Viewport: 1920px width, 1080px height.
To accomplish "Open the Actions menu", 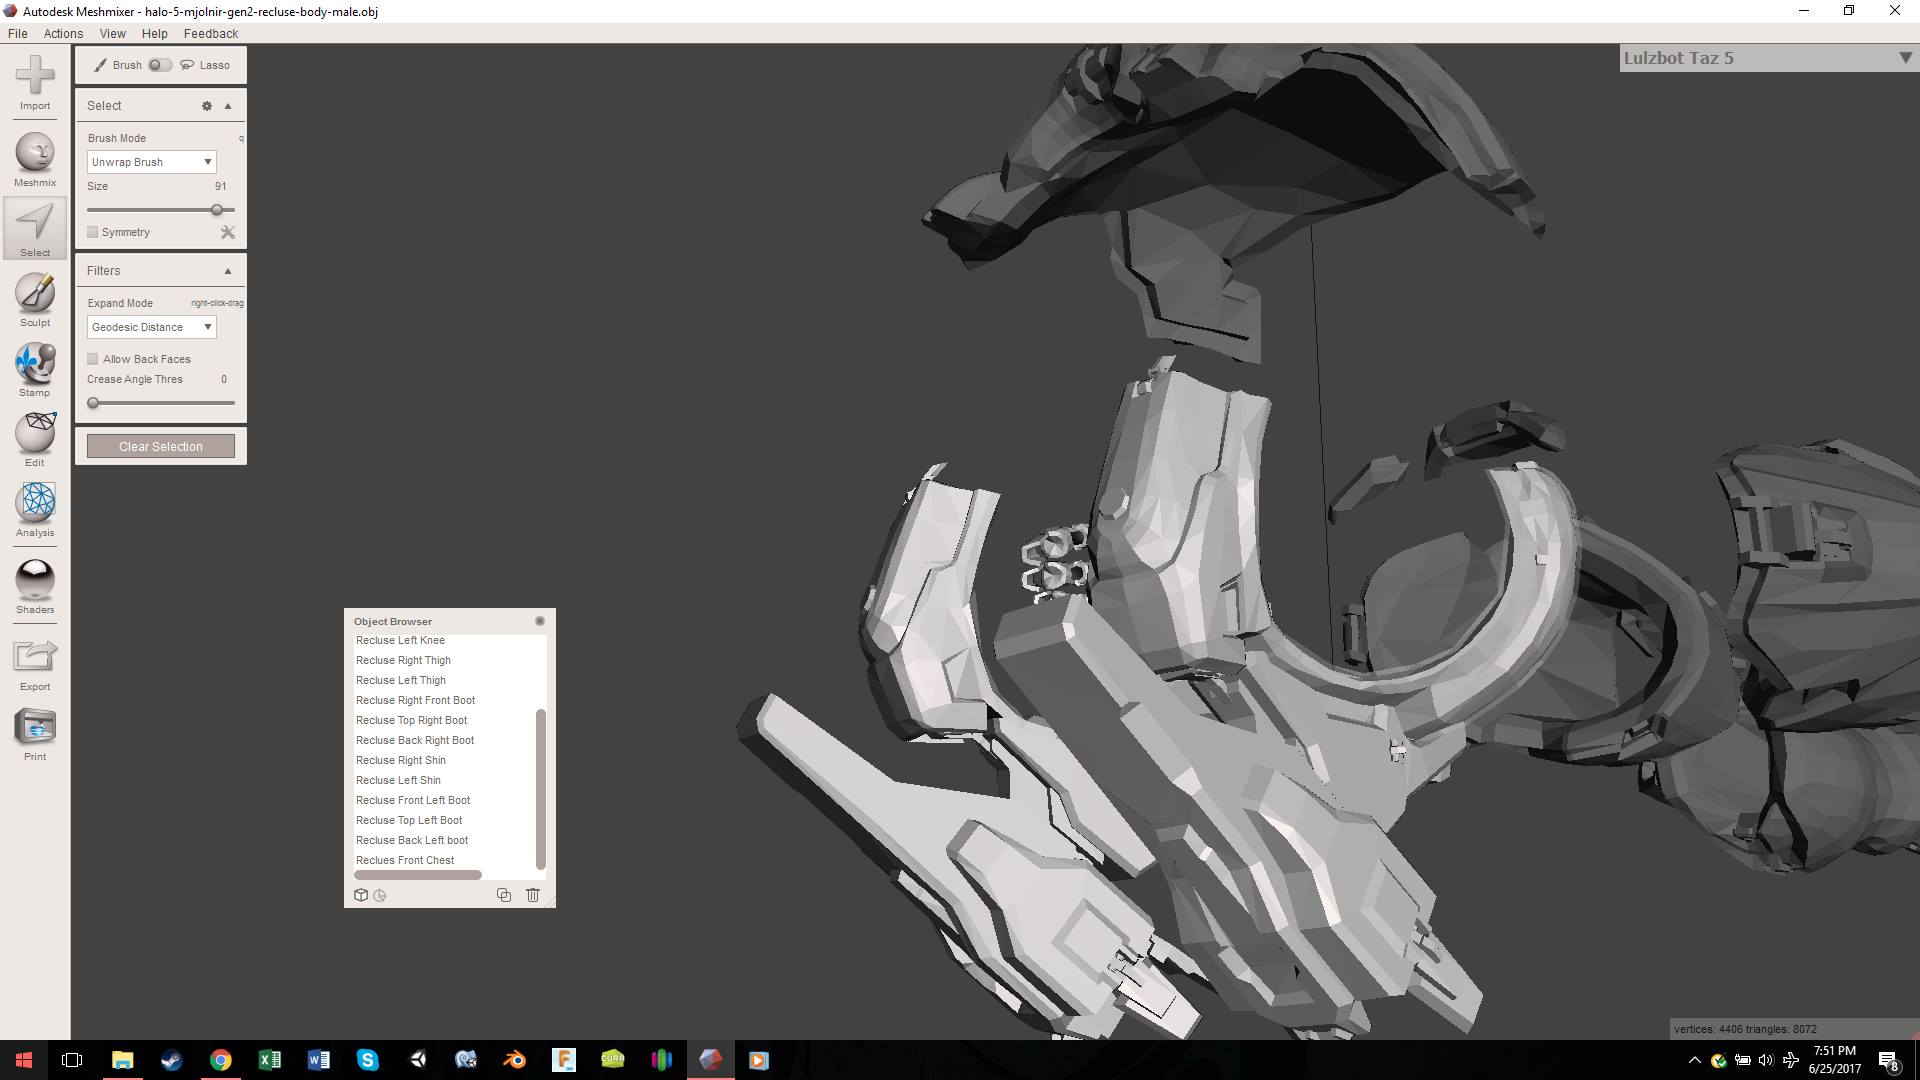I will [63, 33].
